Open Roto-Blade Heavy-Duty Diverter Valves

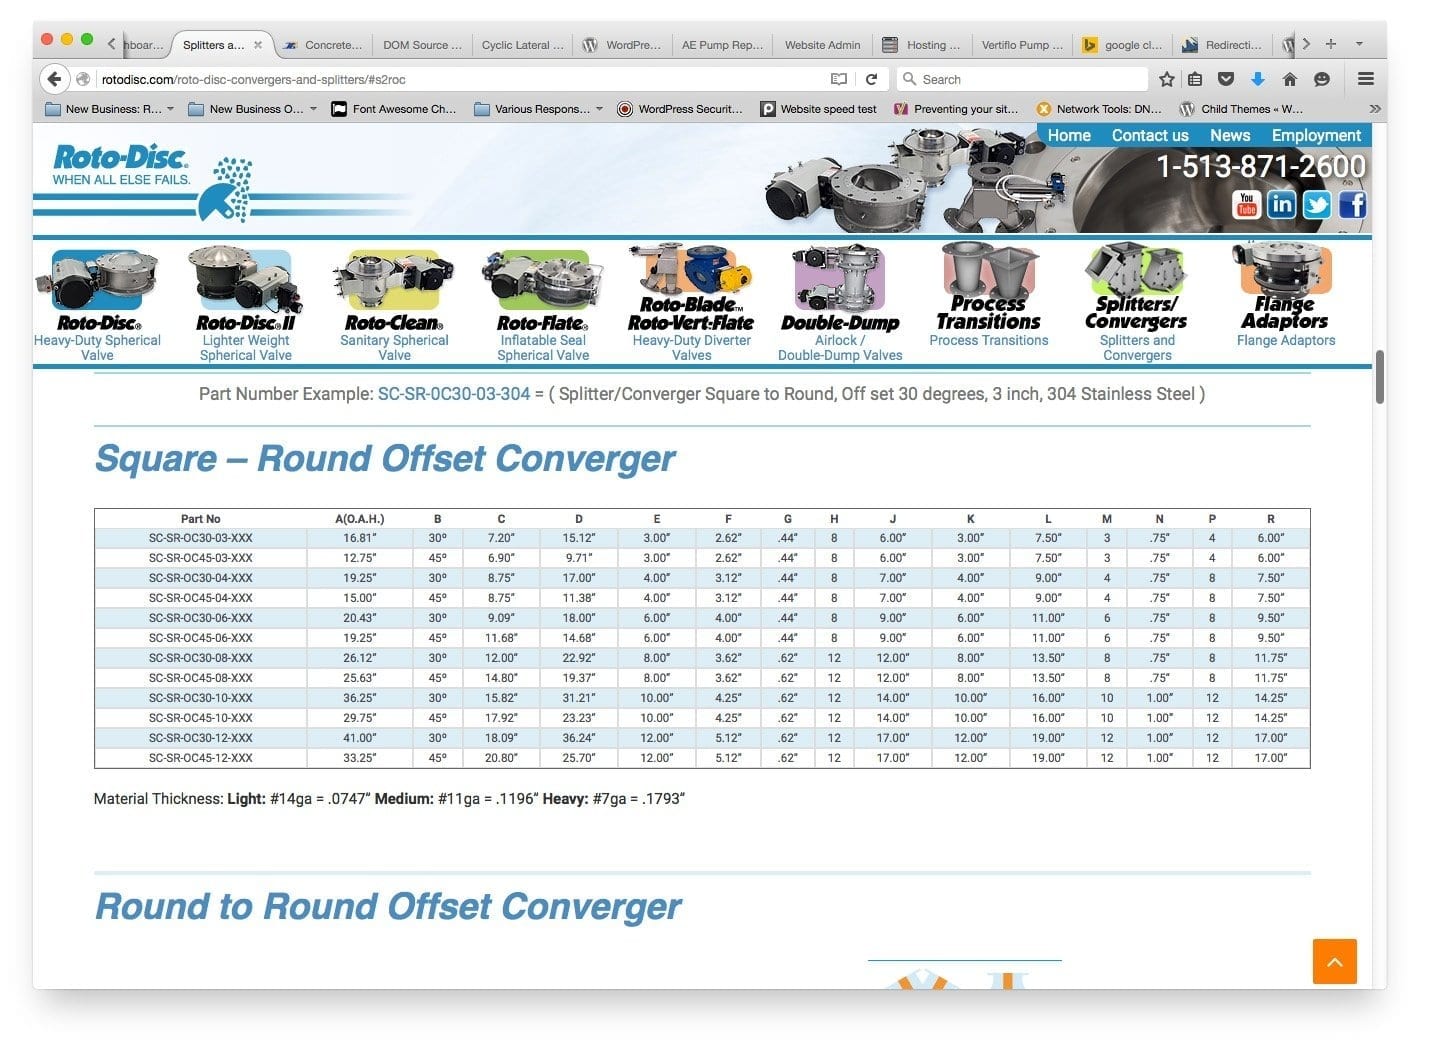[691, 303]
